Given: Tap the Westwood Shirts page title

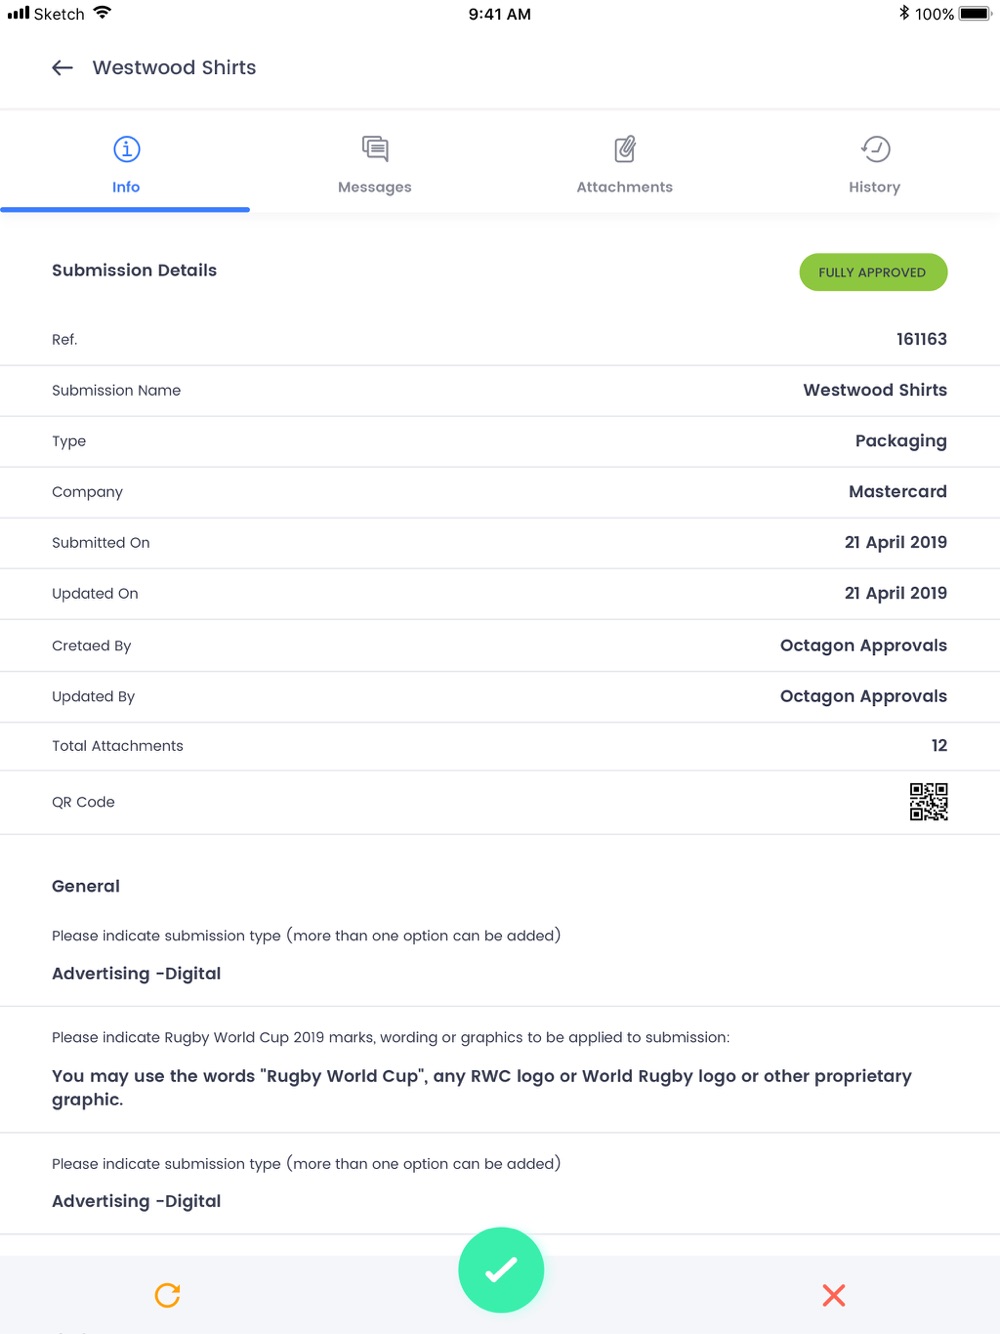Looking at the screenshot, I should pos(174,68).
